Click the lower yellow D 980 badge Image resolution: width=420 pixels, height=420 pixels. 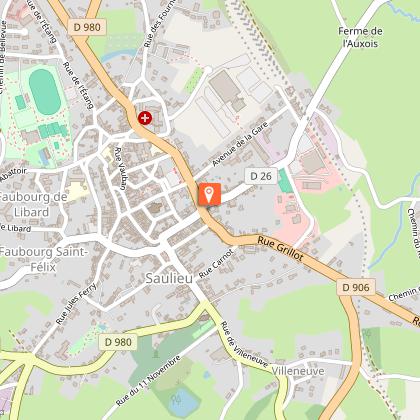(x=118, y=342)
